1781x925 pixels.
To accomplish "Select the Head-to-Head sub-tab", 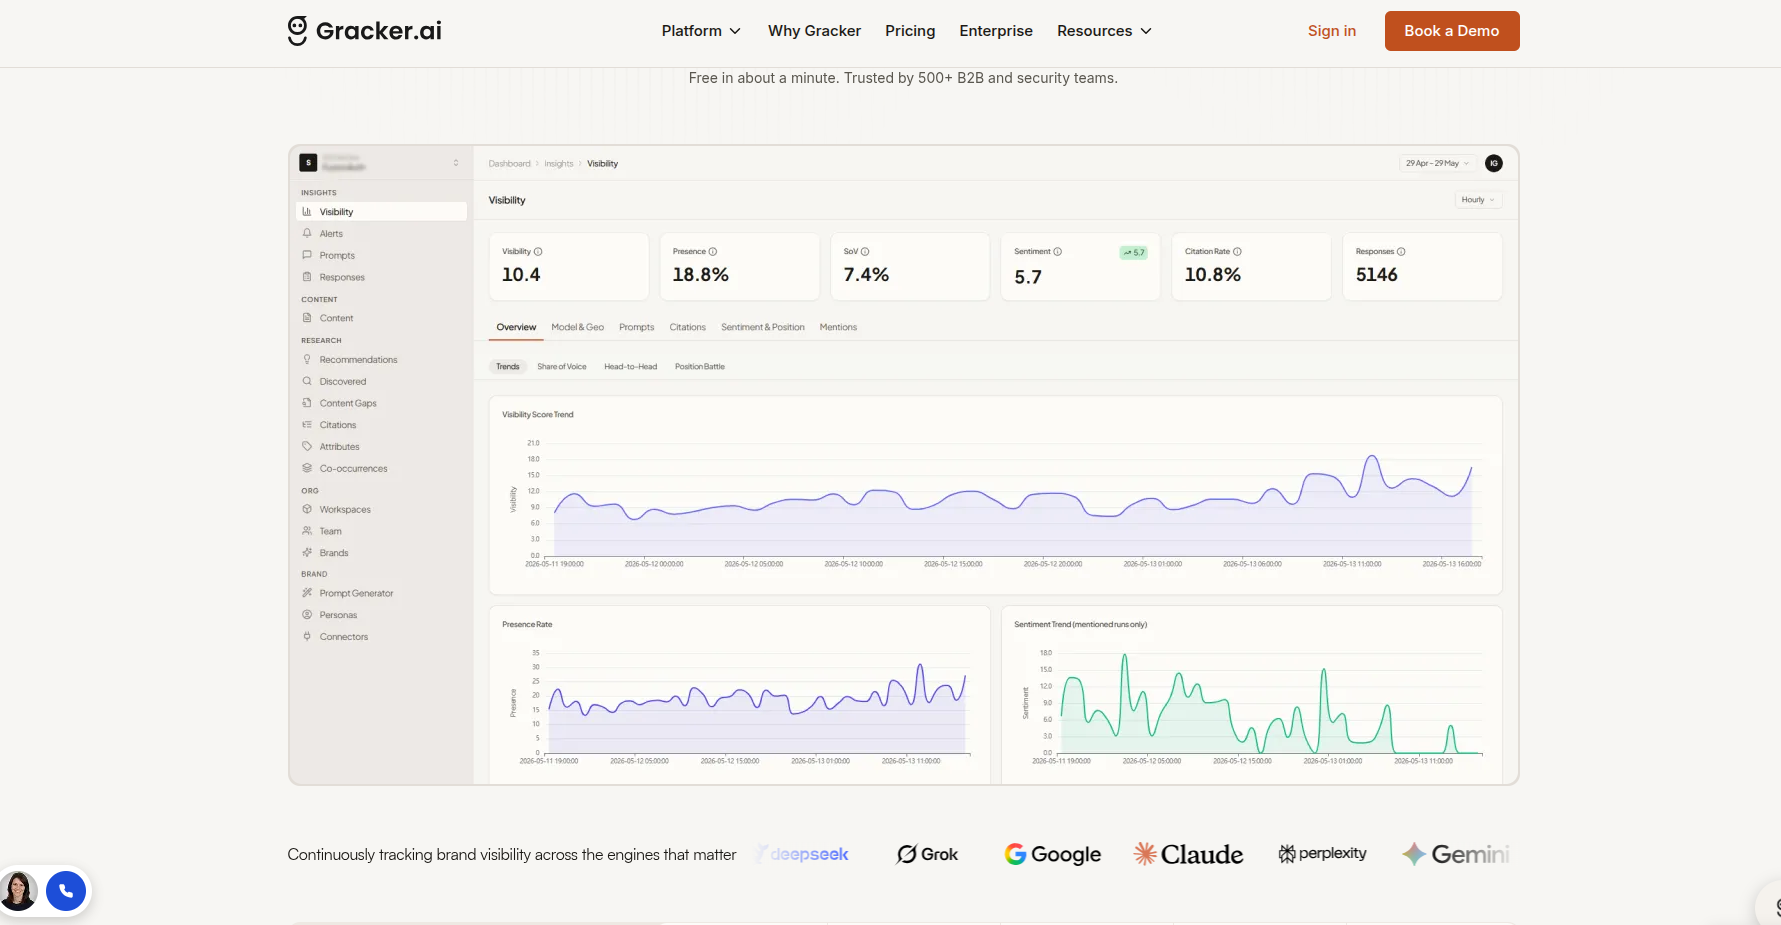I will [630, 367].
